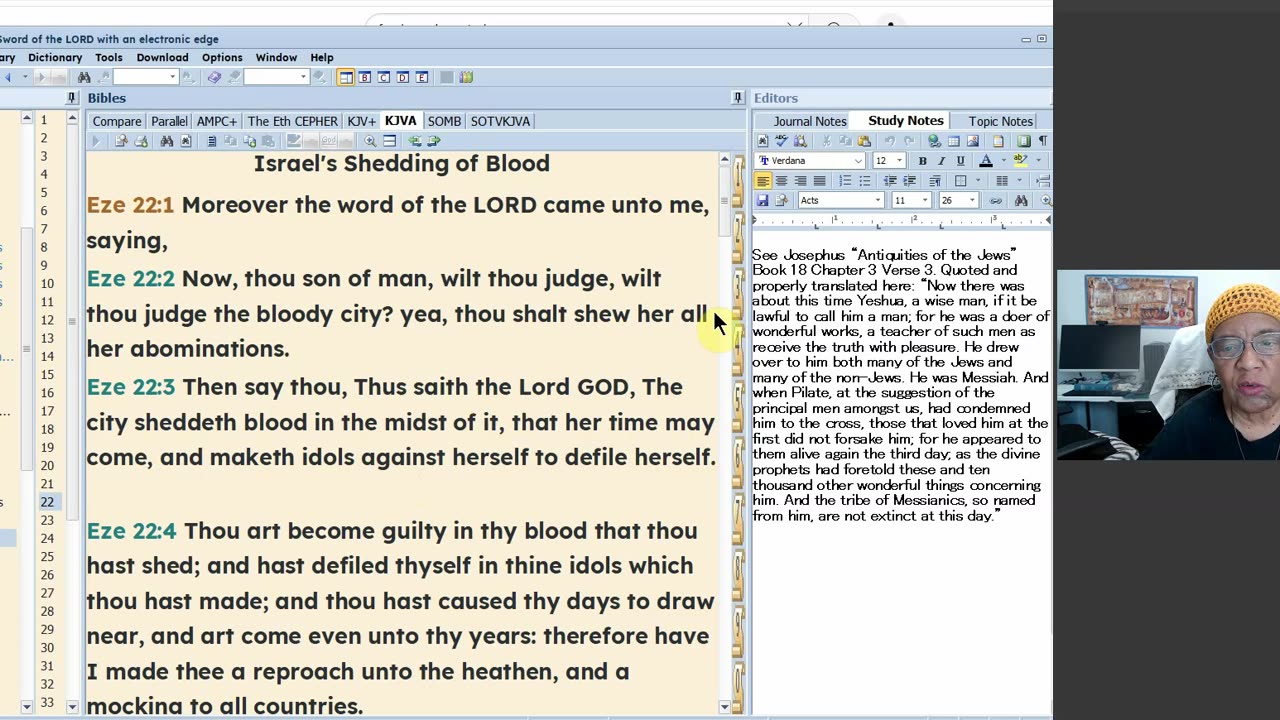The height and width of the screenshot is (720, 1280).
Task: Select the SOMB Bible tab
Action: 444,121
